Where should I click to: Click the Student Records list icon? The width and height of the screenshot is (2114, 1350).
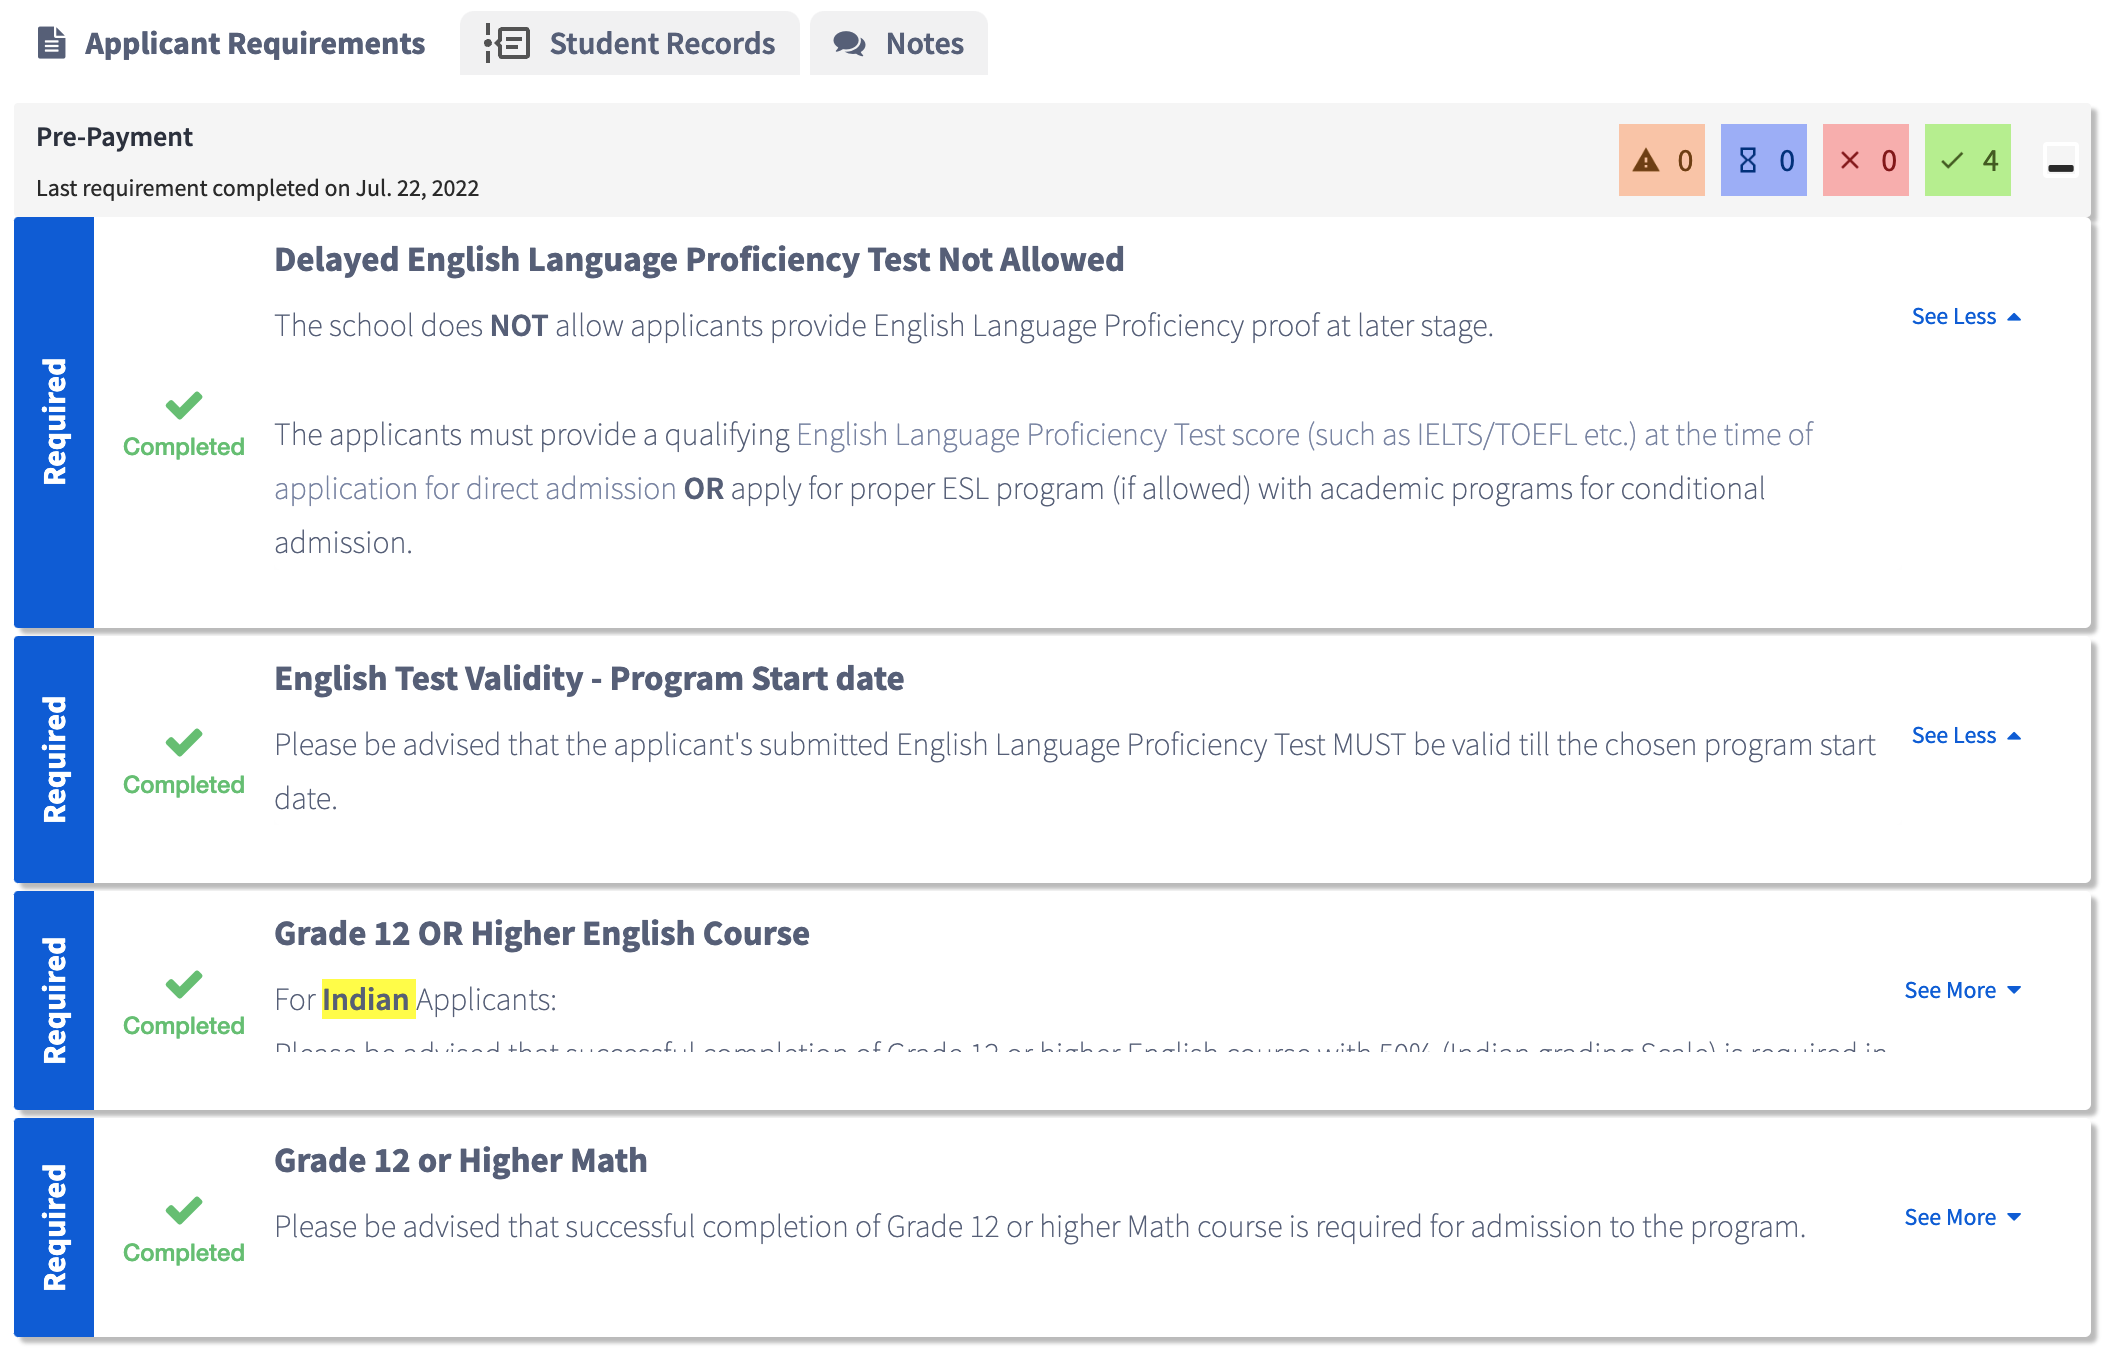pos(507,43)
